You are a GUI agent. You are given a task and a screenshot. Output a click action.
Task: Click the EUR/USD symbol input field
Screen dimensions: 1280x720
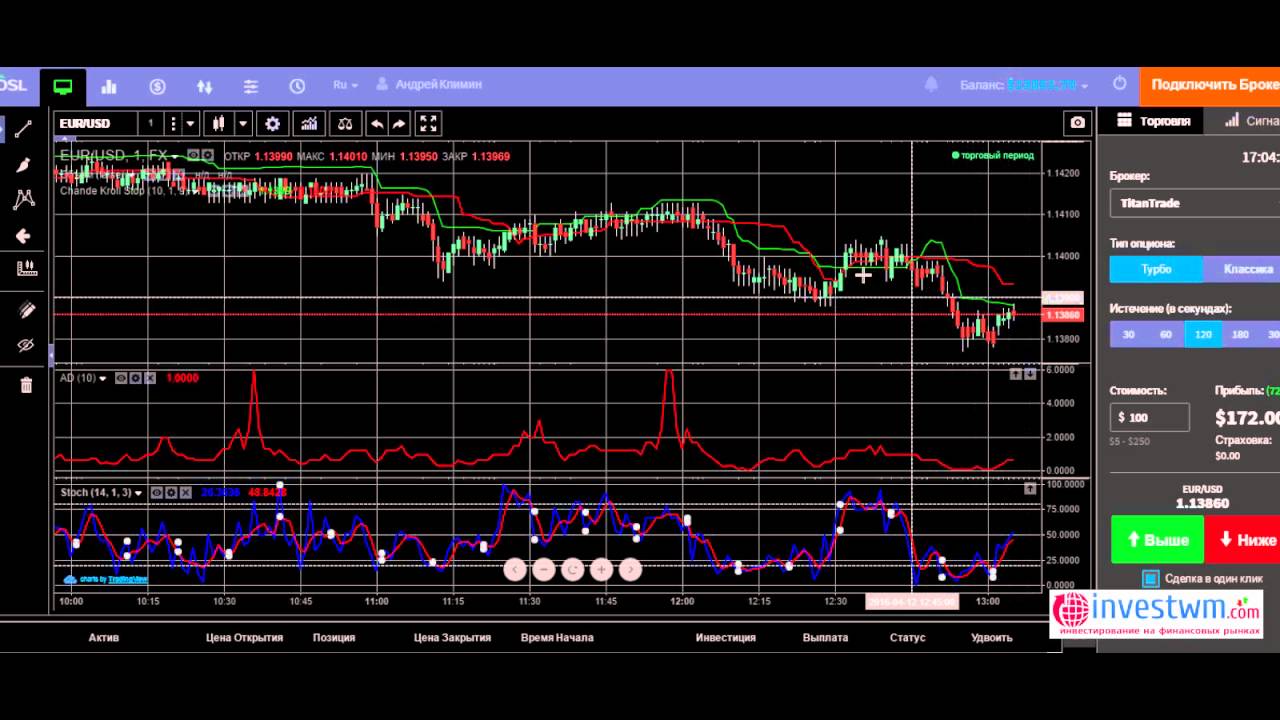[96, 124]
